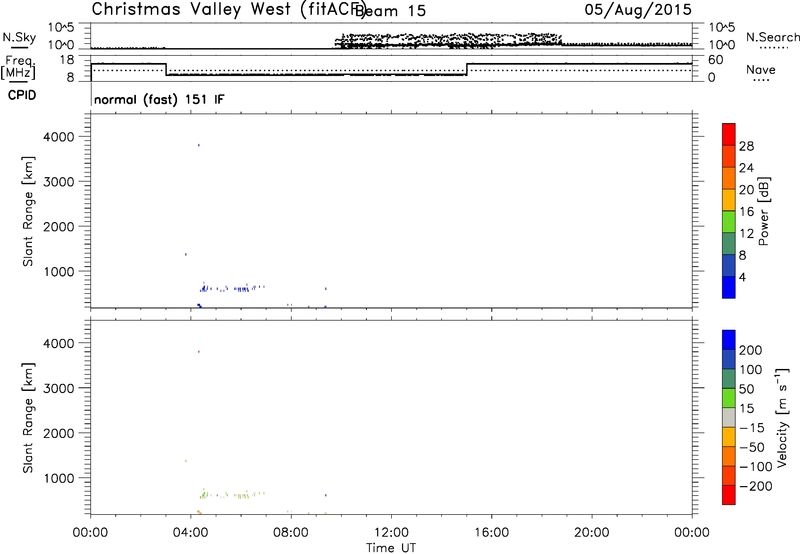Click the '3000' tick in velocity panel

[x=59, y=388]
